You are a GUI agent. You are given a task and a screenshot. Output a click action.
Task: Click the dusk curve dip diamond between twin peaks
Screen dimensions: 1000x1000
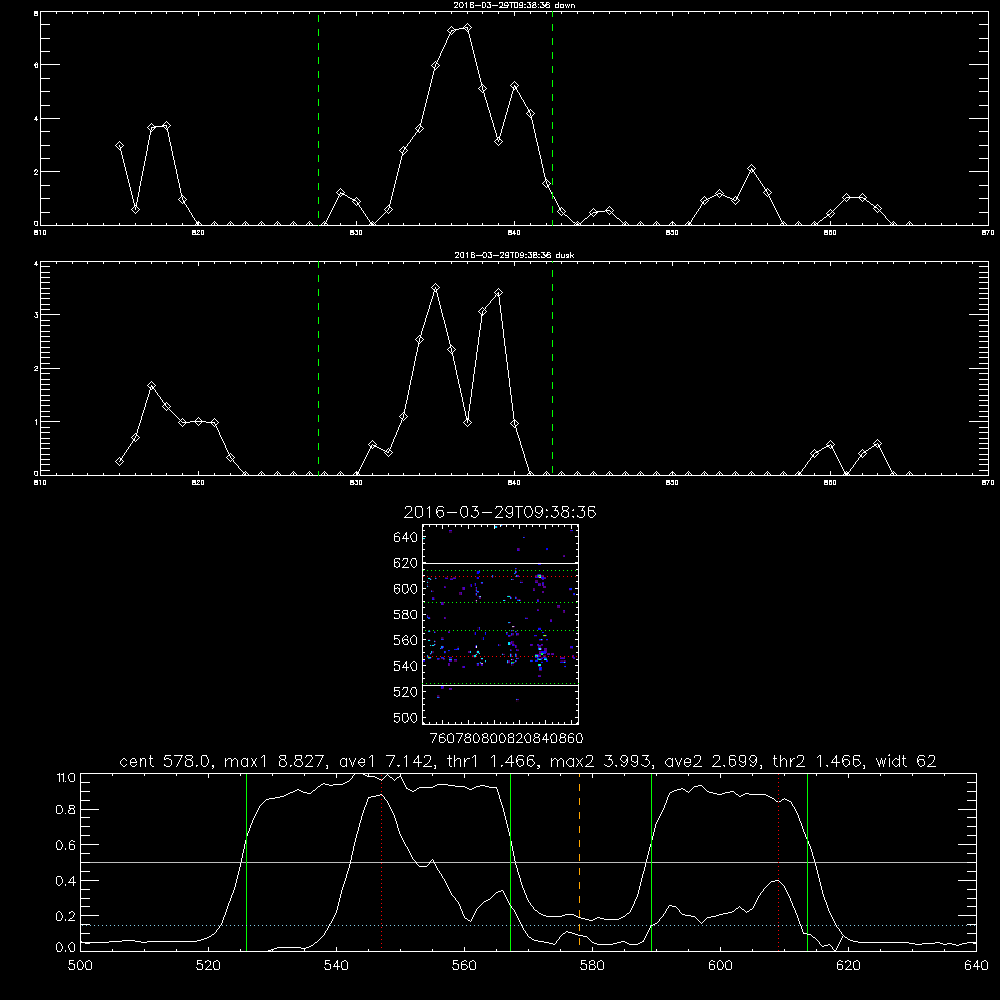(467, 422)
